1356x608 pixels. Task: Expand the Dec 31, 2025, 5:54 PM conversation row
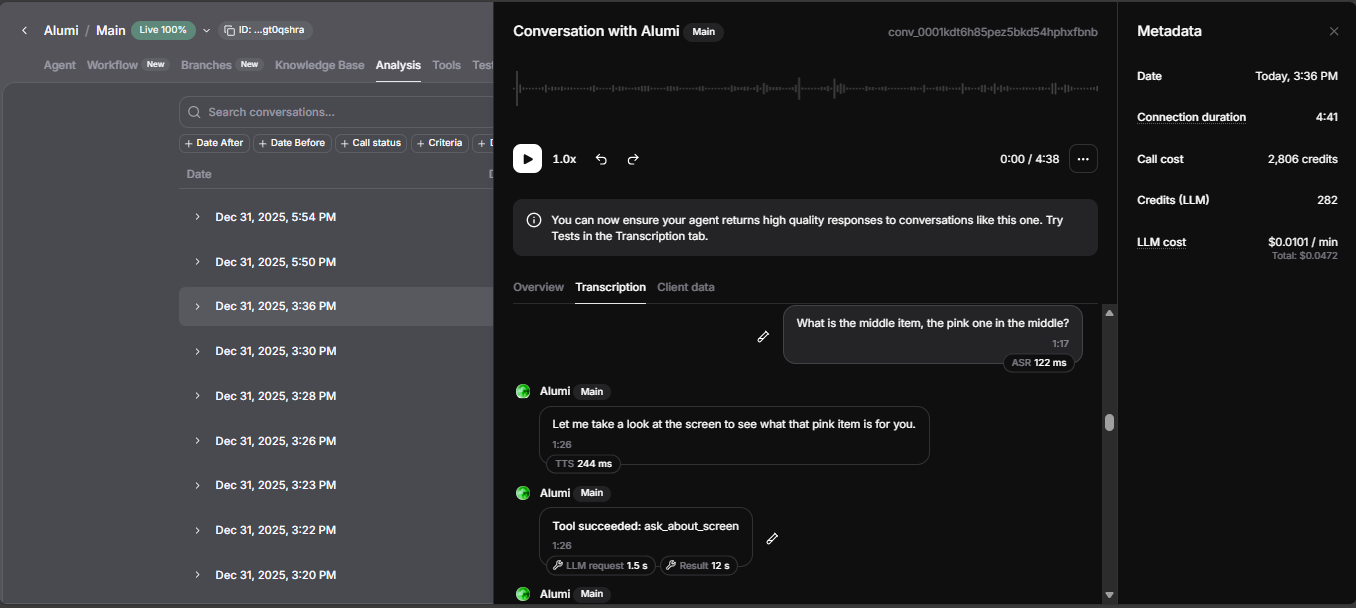[197, 217]
